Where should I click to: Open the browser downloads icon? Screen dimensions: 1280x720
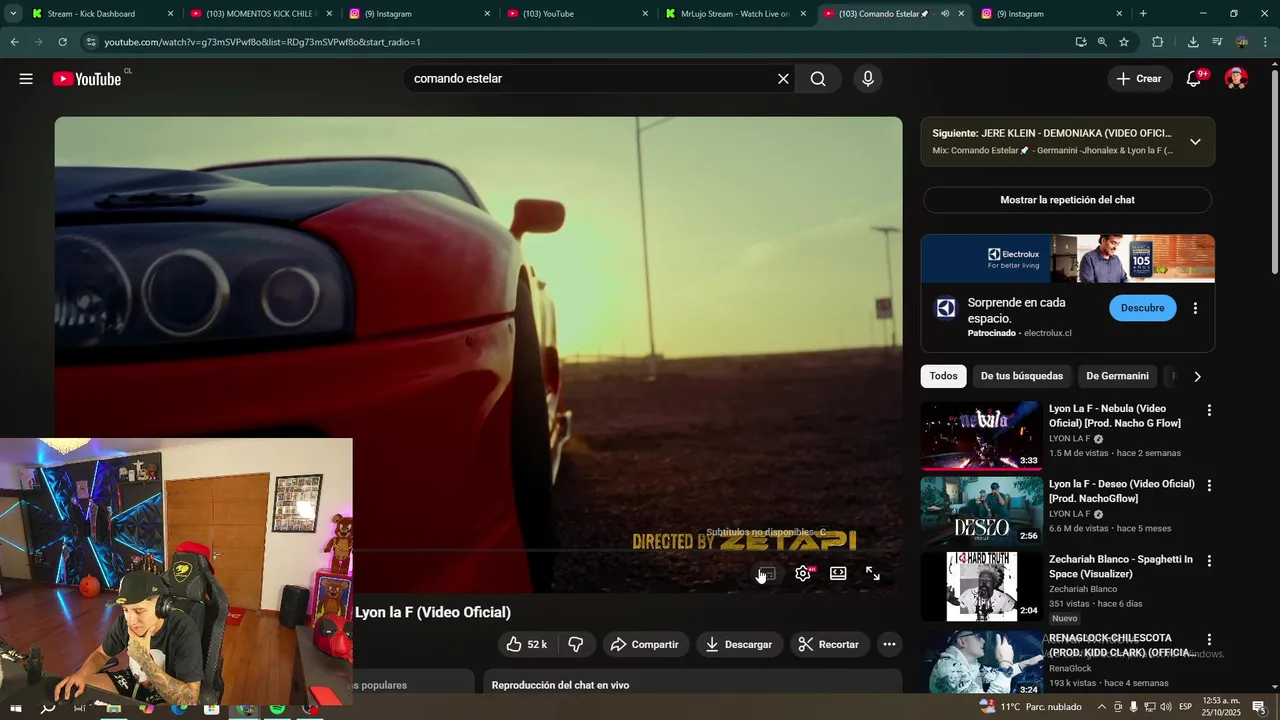click(x=1193, y=42)
